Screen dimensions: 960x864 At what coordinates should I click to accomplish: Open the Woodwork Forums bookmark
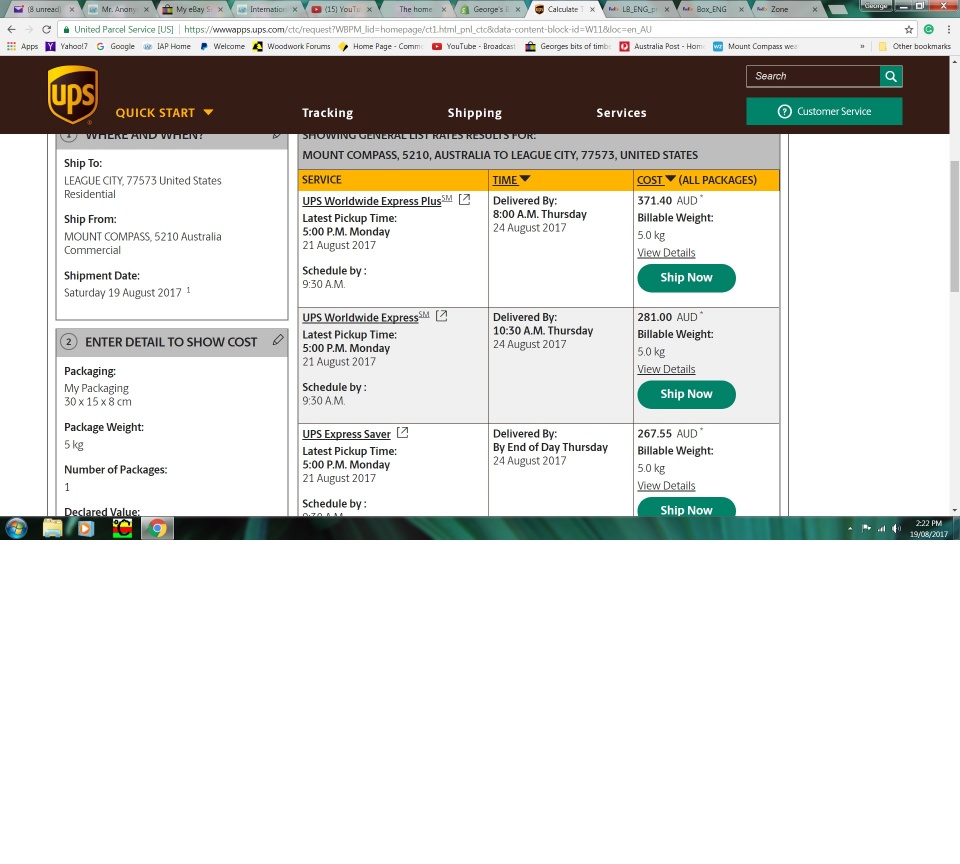[x=291, y=47]
